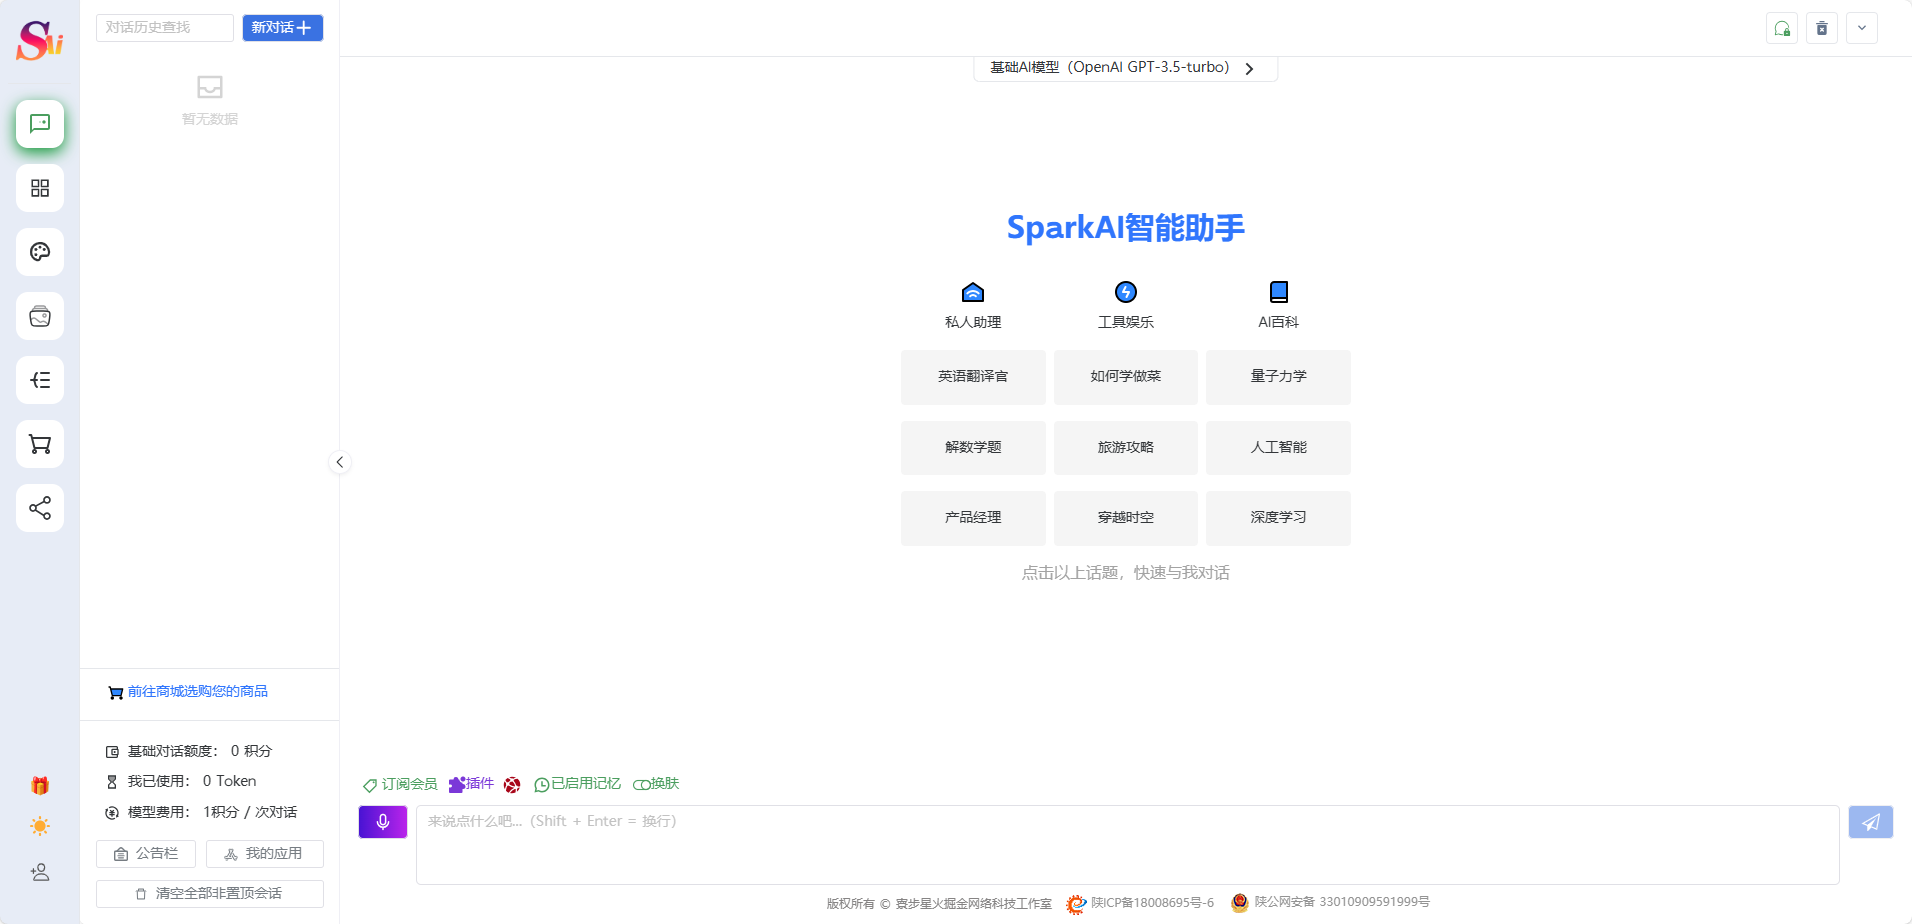The height and width of the screenshot is (924, 1912).
Task: Click the 穿越时空 topic card
Action: click(x=1126, y=518)
